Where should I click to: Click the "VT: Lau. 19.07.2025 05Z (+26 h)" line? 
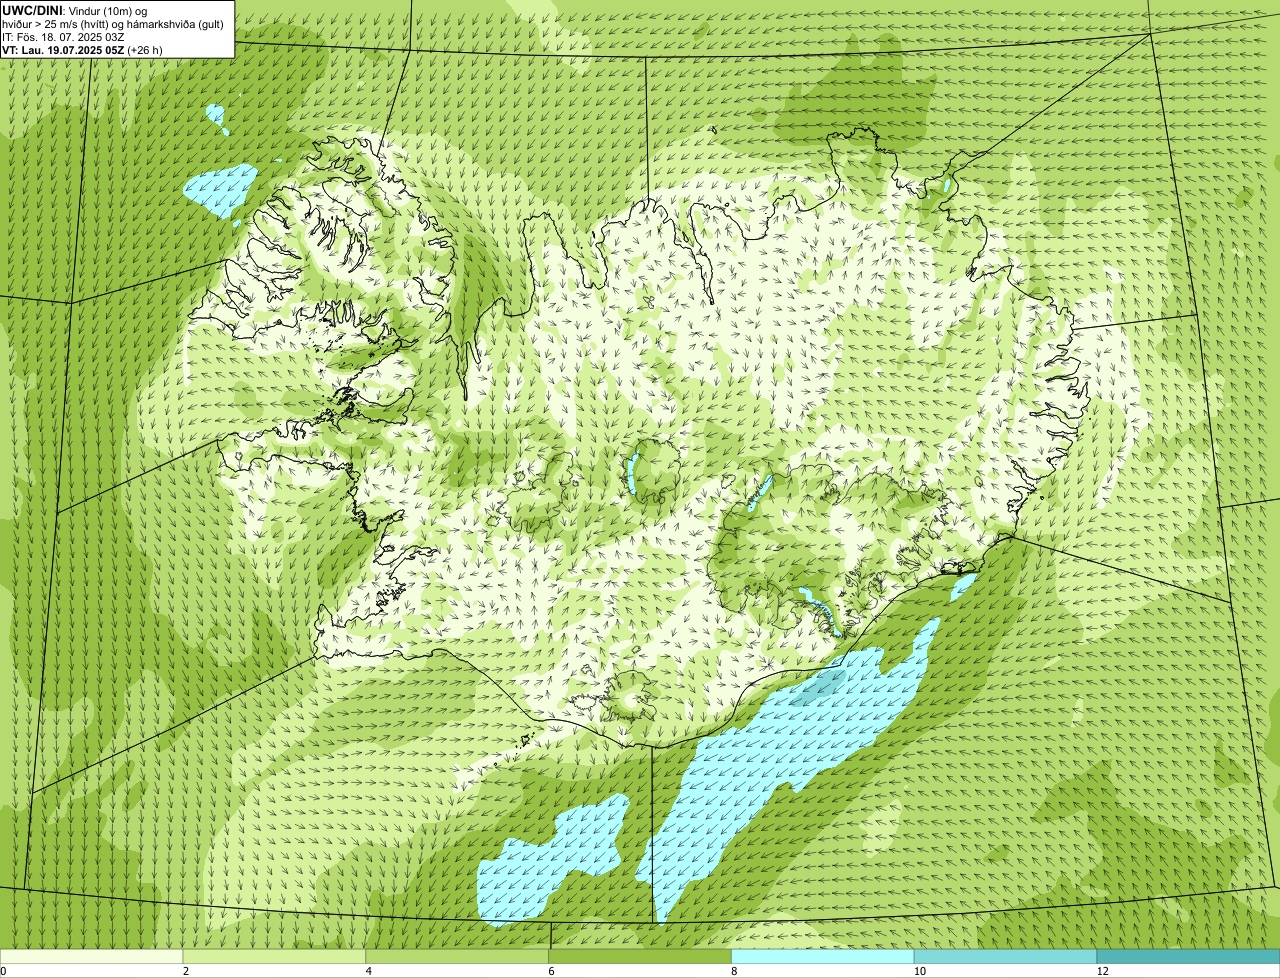pos(82,49)
